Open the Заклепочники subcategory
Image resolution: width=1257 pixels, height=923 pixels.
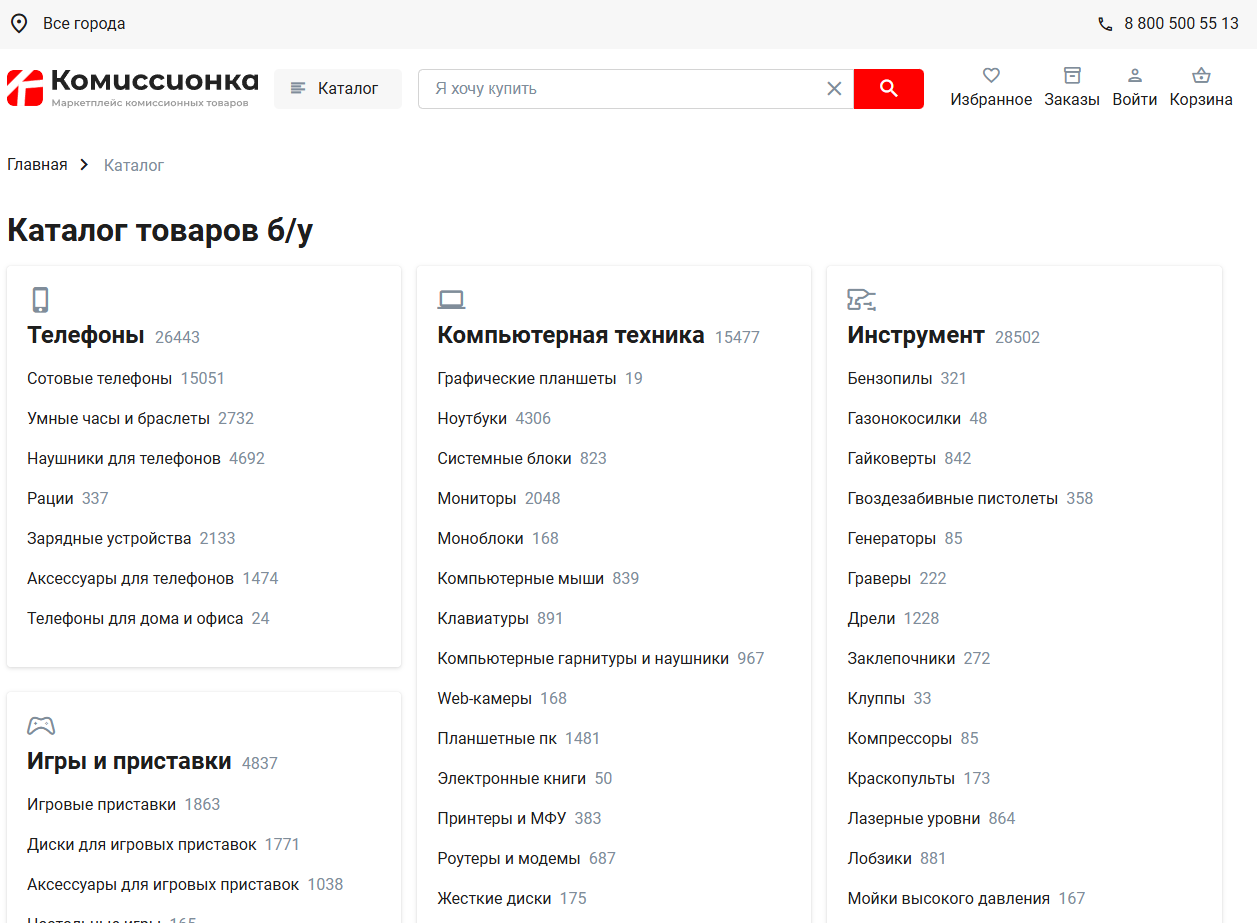pos(901,658)
